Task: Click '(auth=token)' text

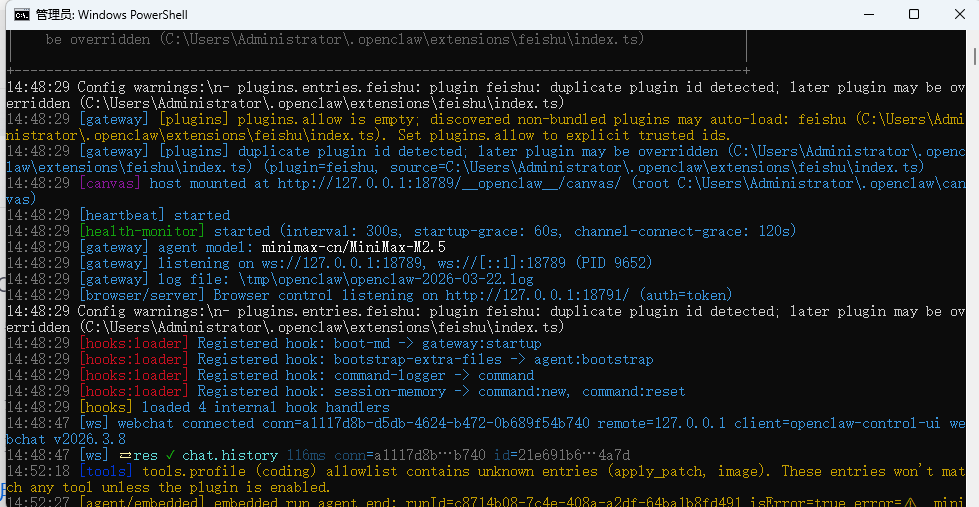Action: point(685,295)
